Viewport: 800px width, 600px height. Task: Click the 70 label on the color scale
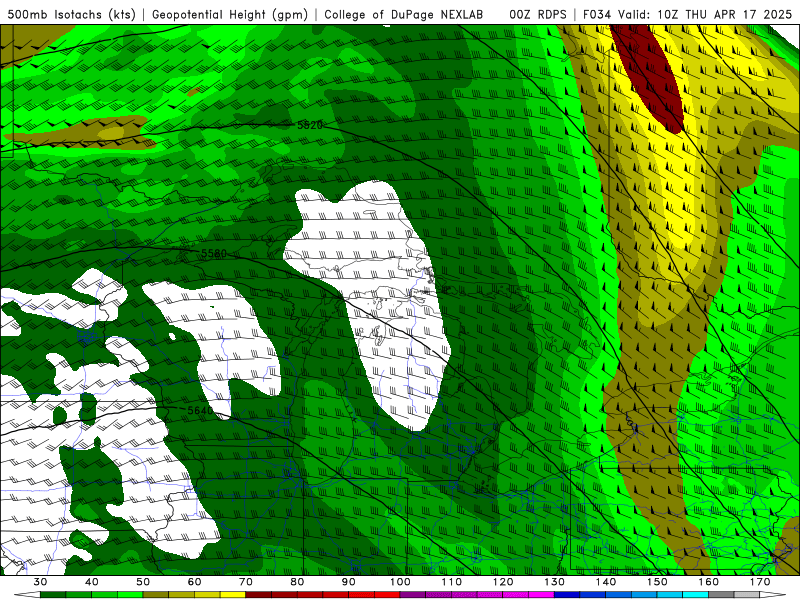point(246,582)
